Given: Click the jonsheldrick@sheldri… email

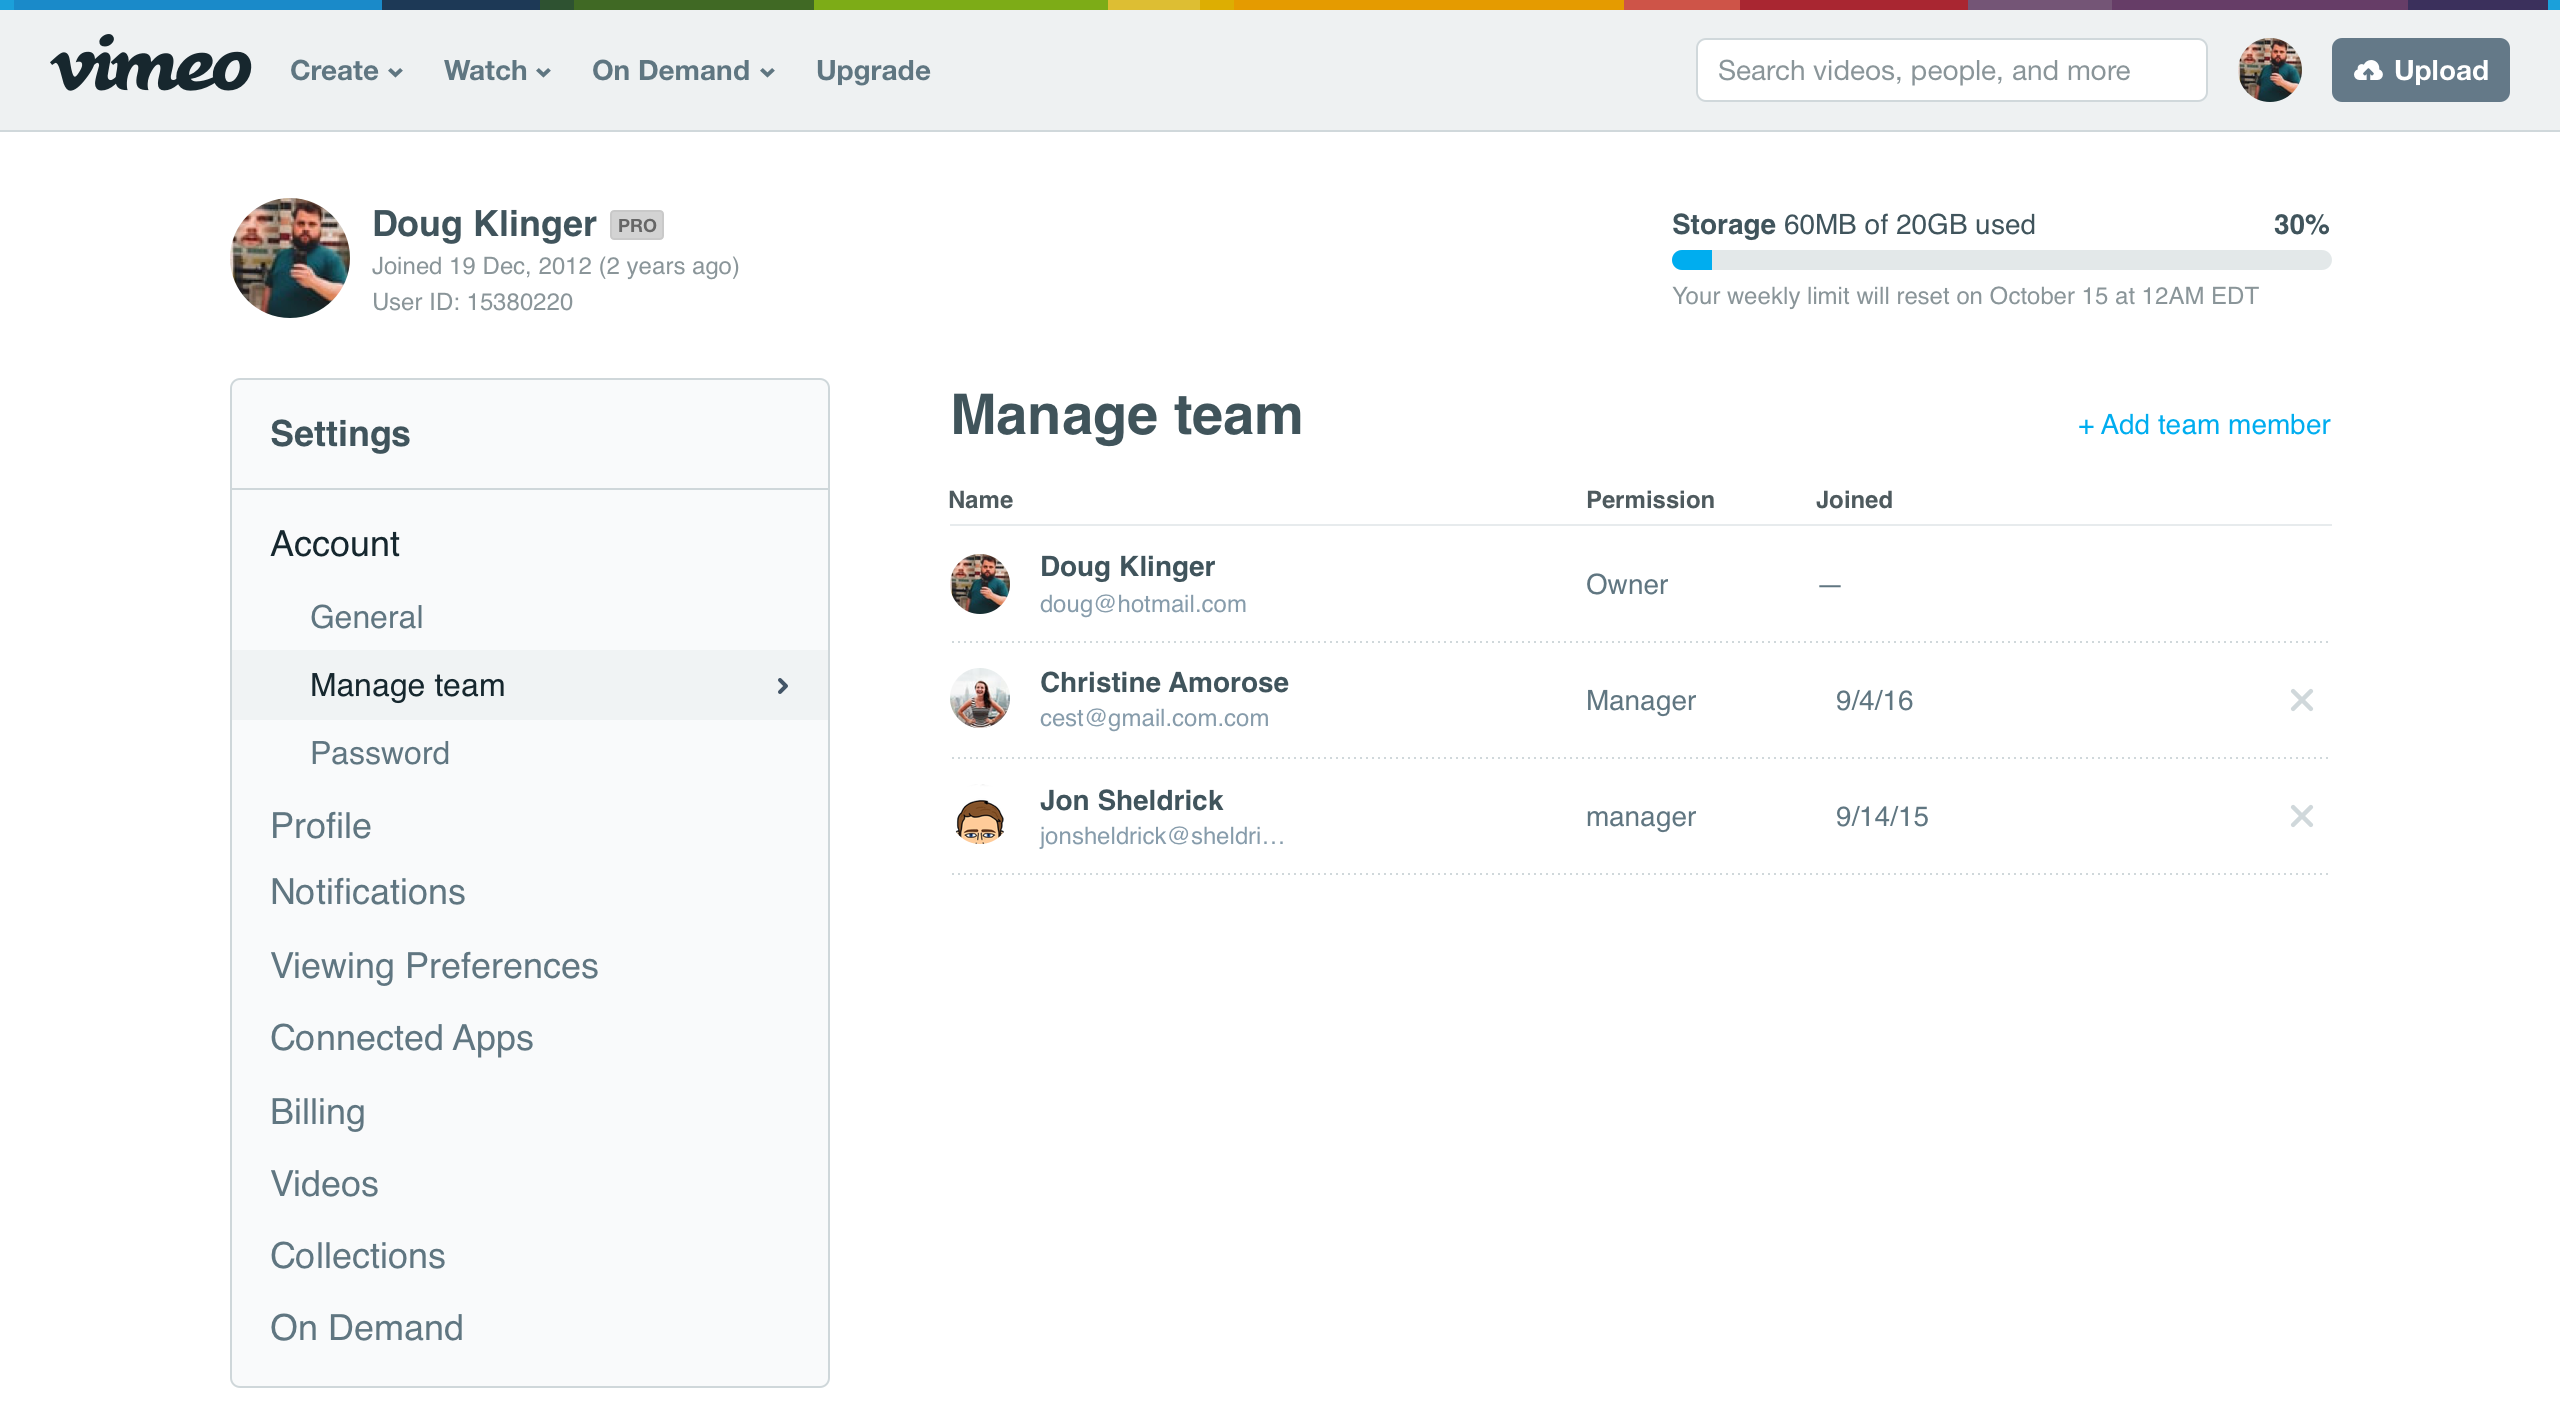Looking at the screenshot, I should pyautogui.click(x=1162, y=836).
